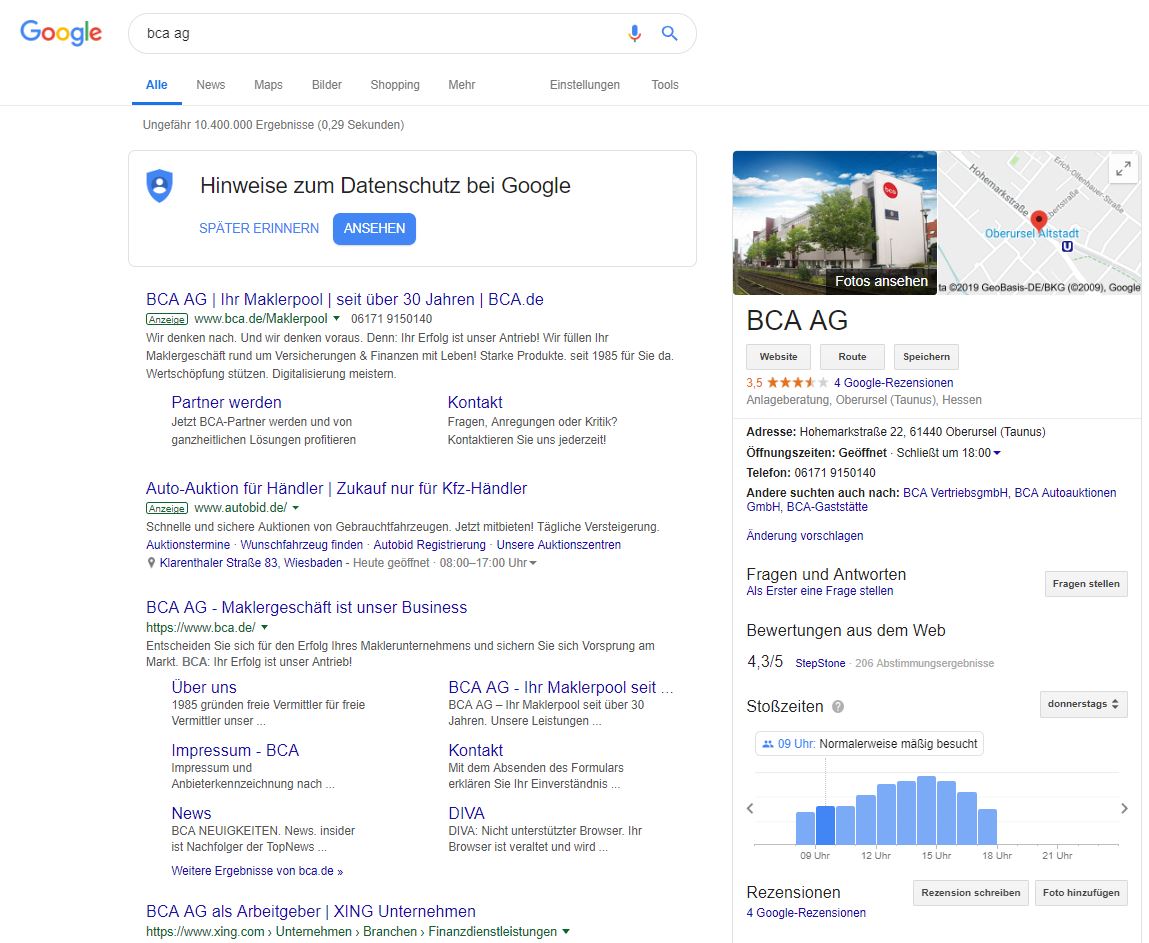This screenshot has width=1149, height=943.
Task: Open dropdown next to www.bca.de/Maklerpool
Action: tap(336, 319)
